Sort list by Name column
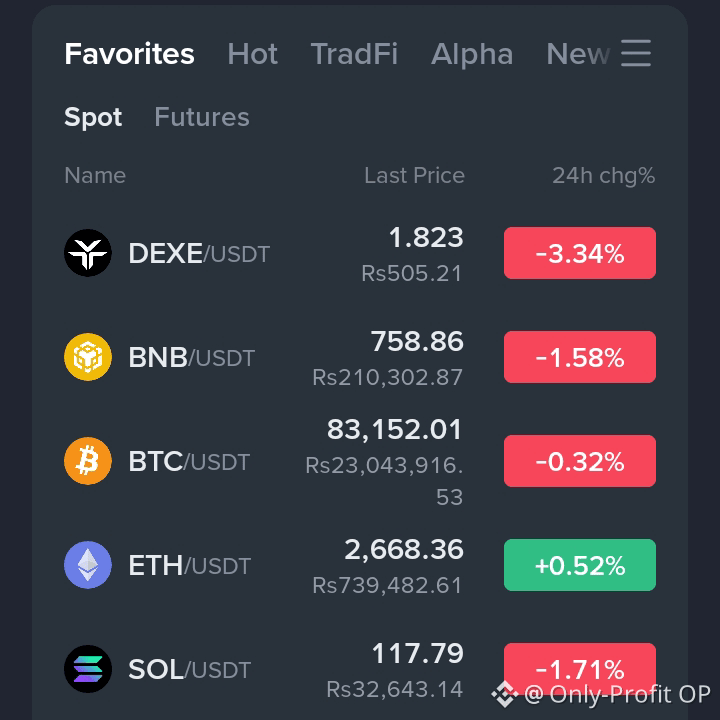The width and height of the screenshot is (720, 720). point(95,175)
